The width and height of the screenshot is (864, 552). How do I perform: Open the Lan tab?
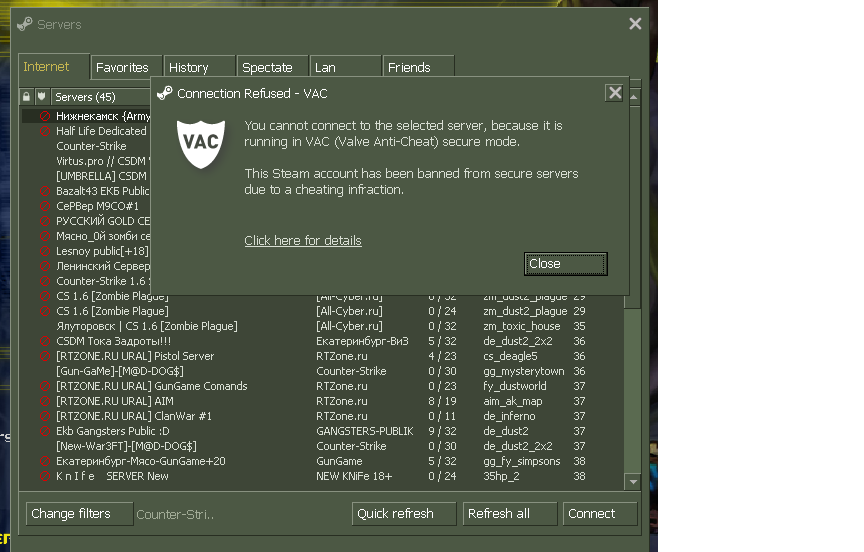click(345, 67)
